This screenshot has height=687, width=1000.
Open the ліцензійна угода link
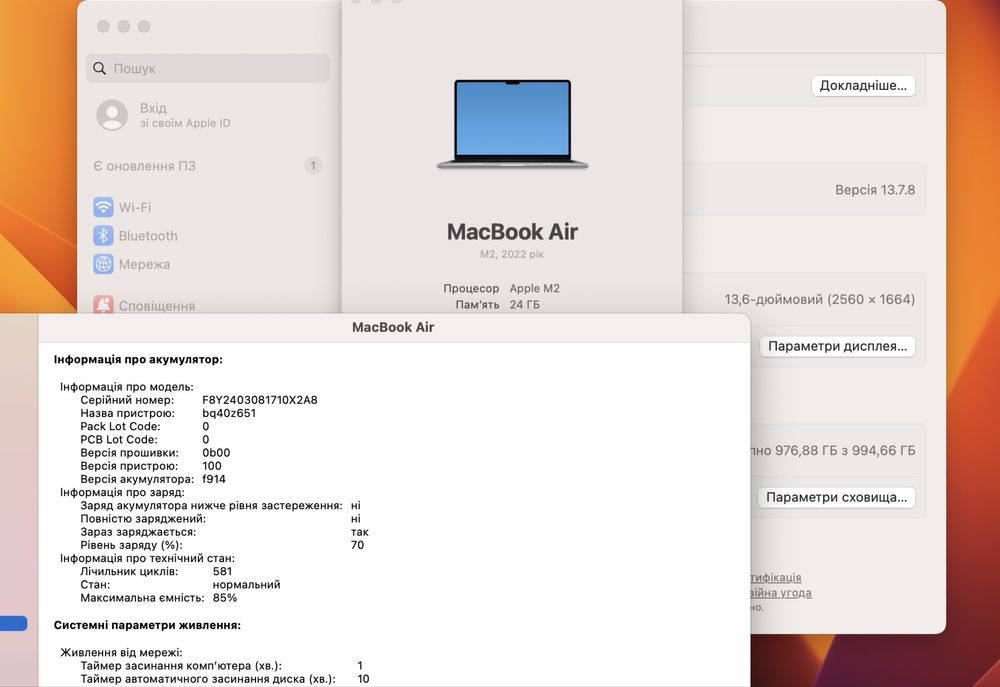tap(781, 593)
